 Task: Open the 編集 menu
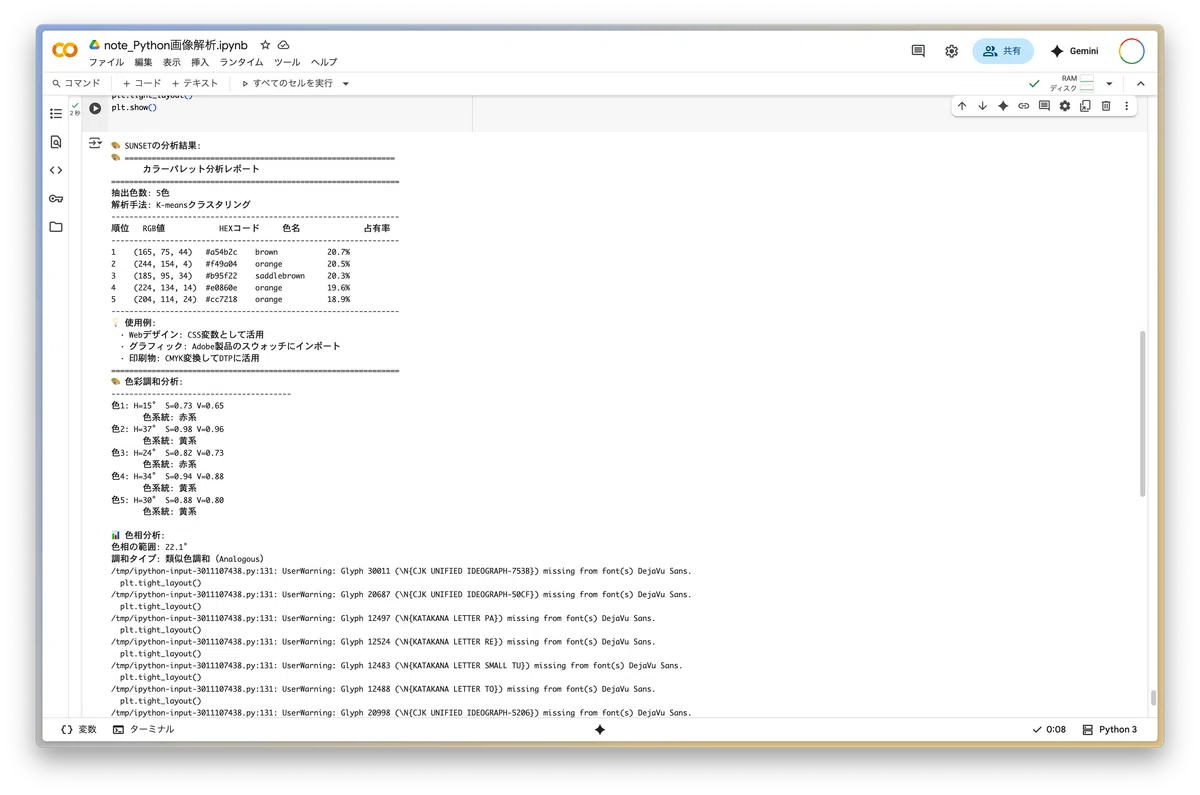coord(144,62)
